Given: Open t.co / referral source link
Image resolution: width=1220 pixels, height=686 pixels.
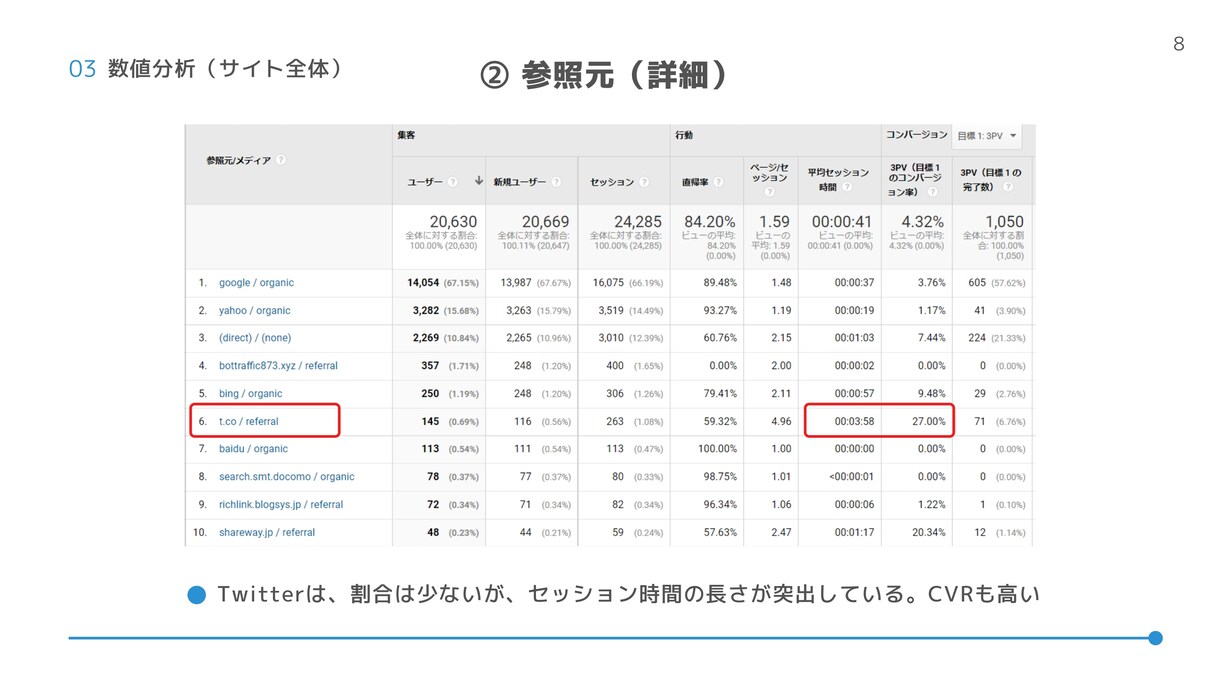Looking at the screenshot, I should [249, 422].
